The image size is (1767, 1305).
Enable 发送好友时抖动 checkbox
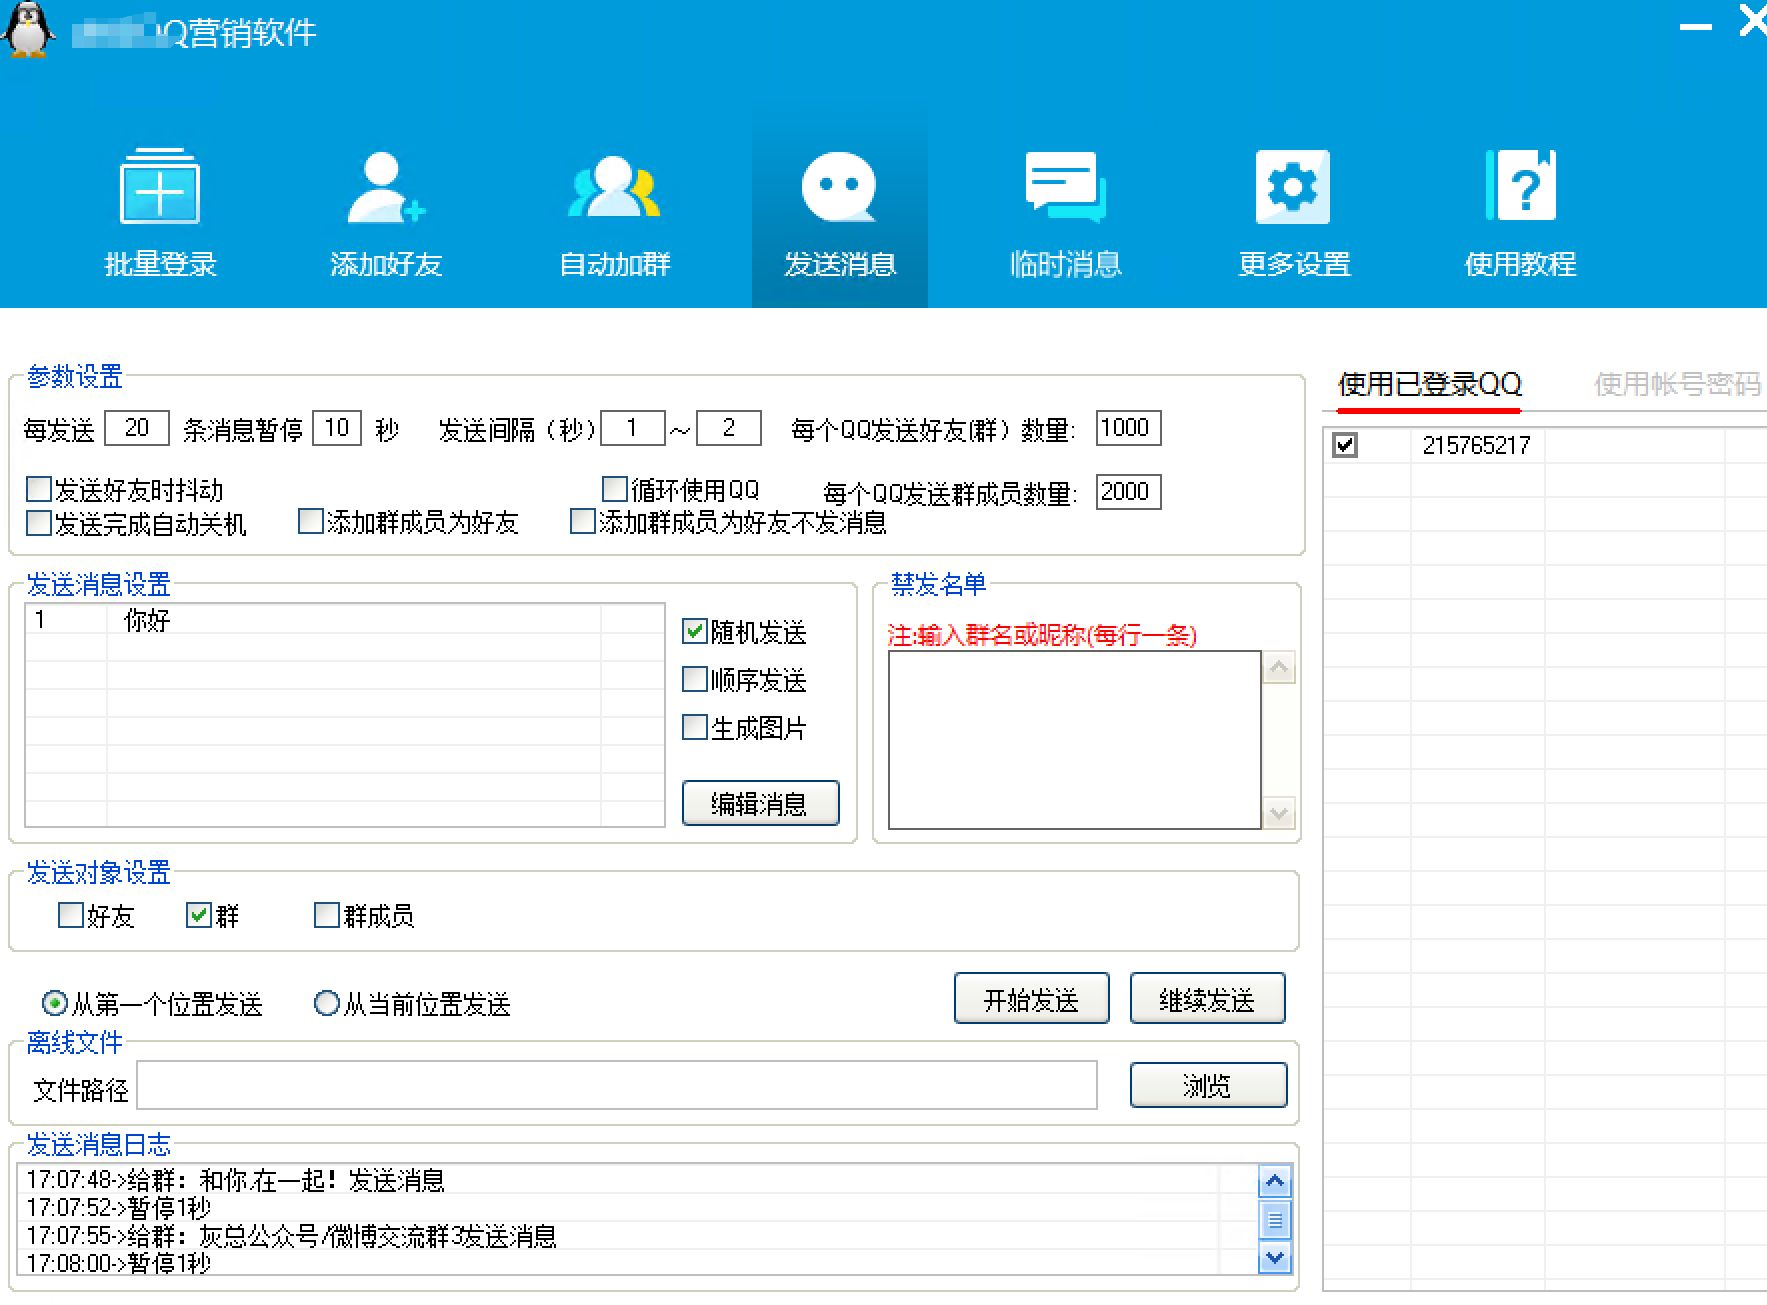[x=38, y=489]
